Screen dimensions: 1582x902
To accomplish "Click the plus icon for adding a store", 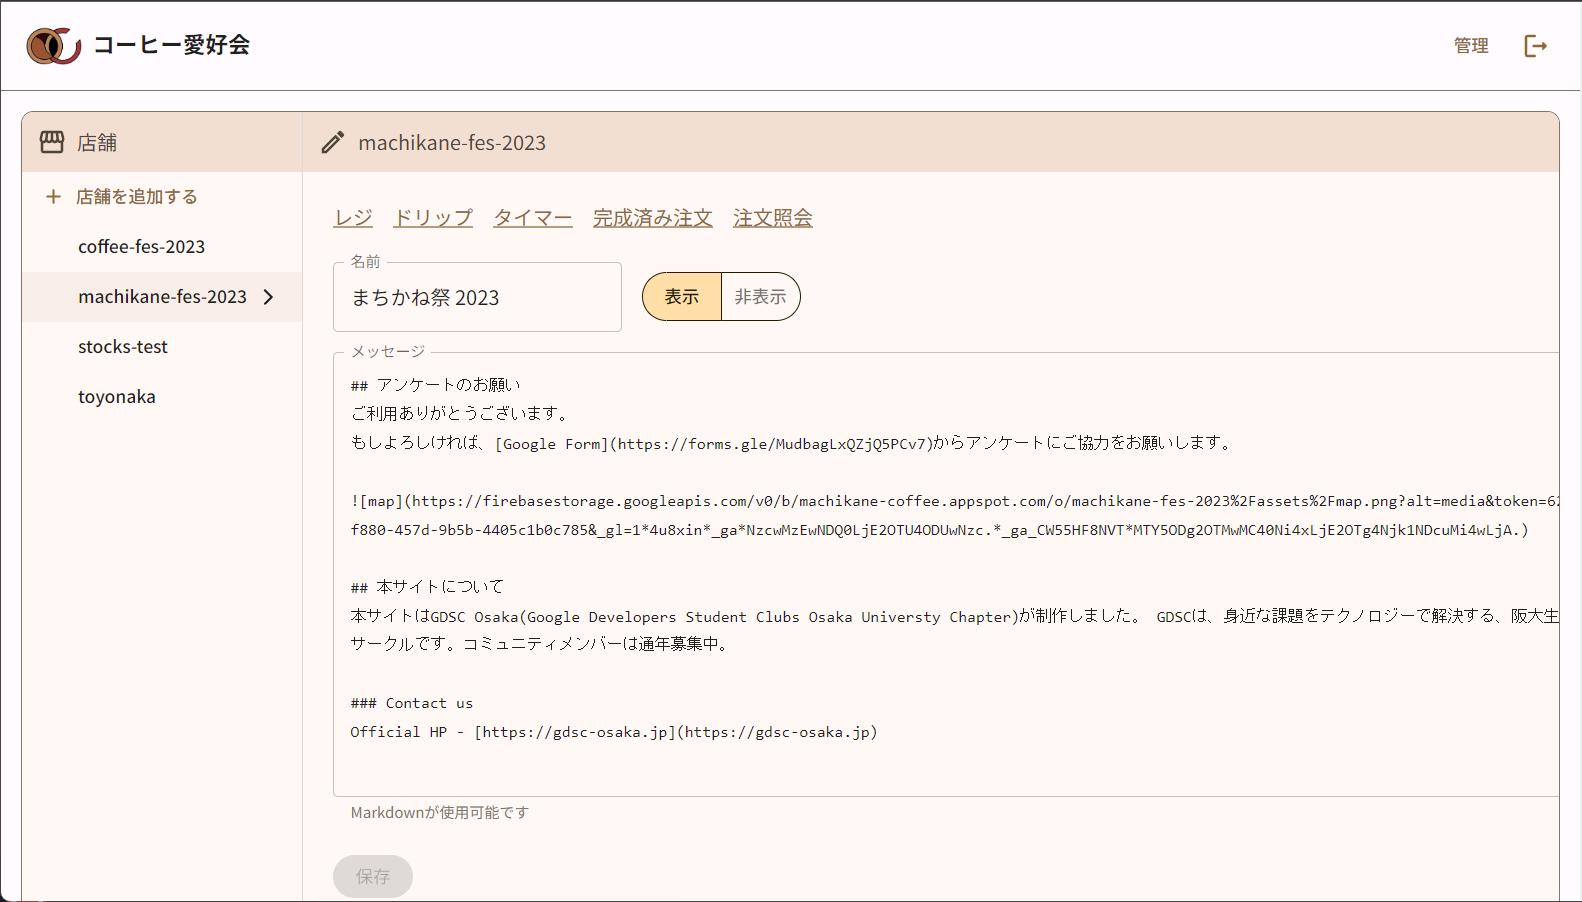I will point(53,197).
